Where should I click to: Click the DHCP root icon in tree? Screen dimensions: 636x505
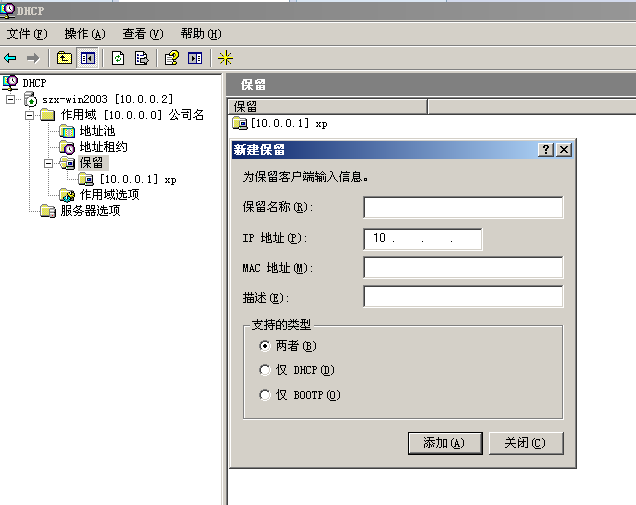(x=10, y=82)
